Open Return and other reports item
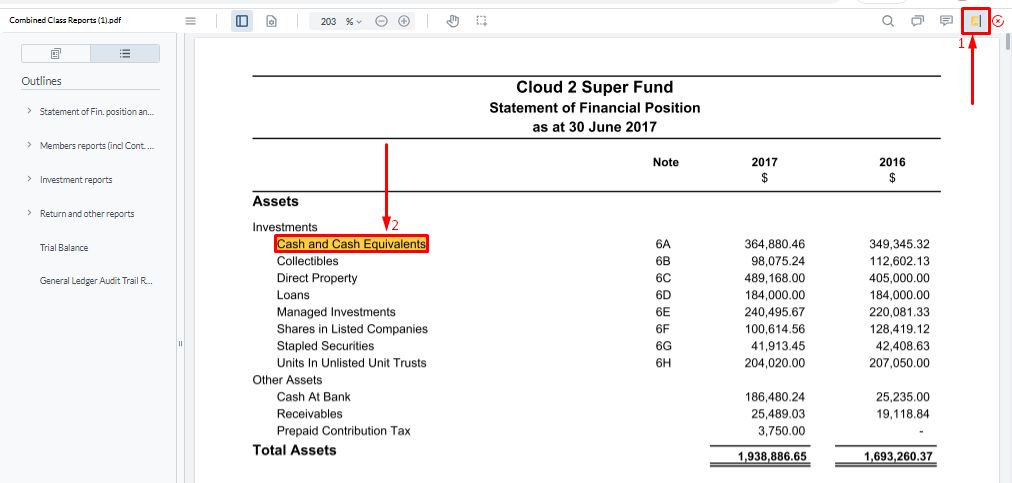 [87, 214]
